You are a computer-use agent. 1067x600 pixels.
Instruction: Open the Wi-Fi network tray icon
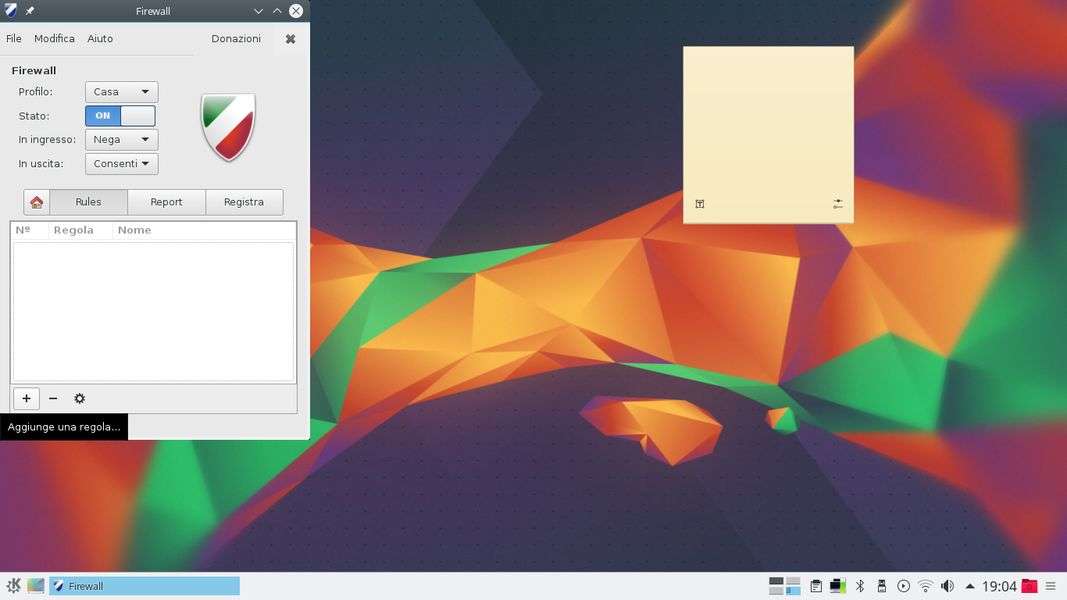925,586
